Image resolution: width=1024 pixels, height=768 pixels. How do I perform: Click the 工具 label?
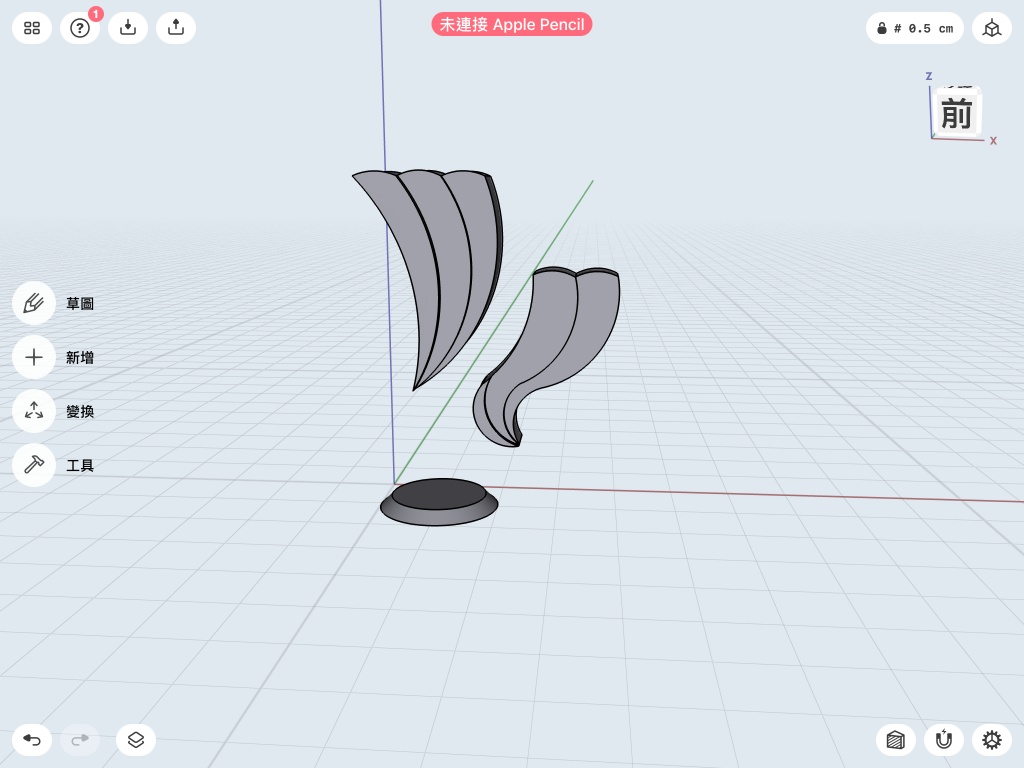point(80,466)
